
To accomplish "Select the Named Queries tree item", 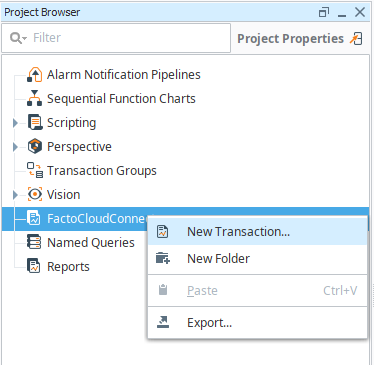I will 91,242.
